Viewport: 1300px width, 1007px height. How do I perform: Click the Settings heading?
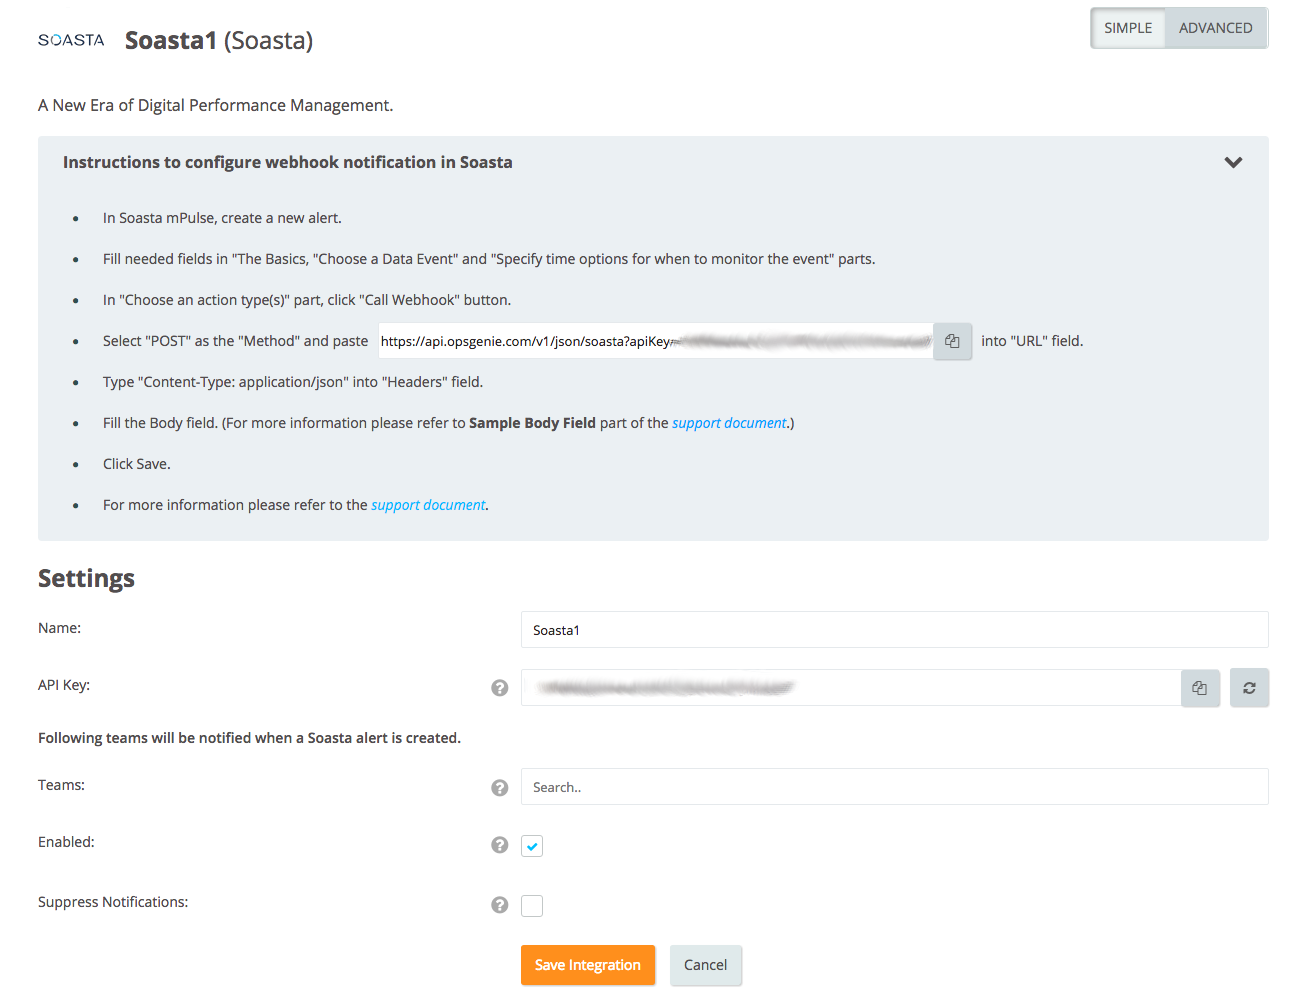86,579
